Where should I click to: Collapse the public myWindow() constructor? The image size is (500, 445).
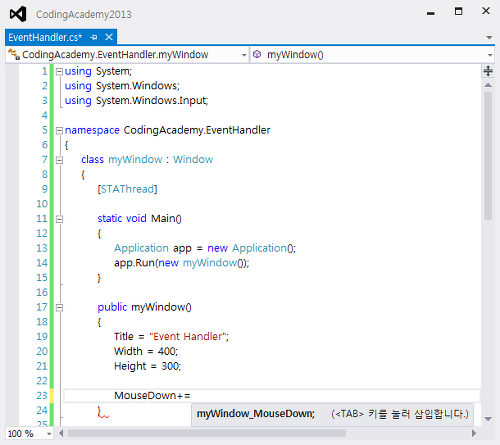point(59,308)
